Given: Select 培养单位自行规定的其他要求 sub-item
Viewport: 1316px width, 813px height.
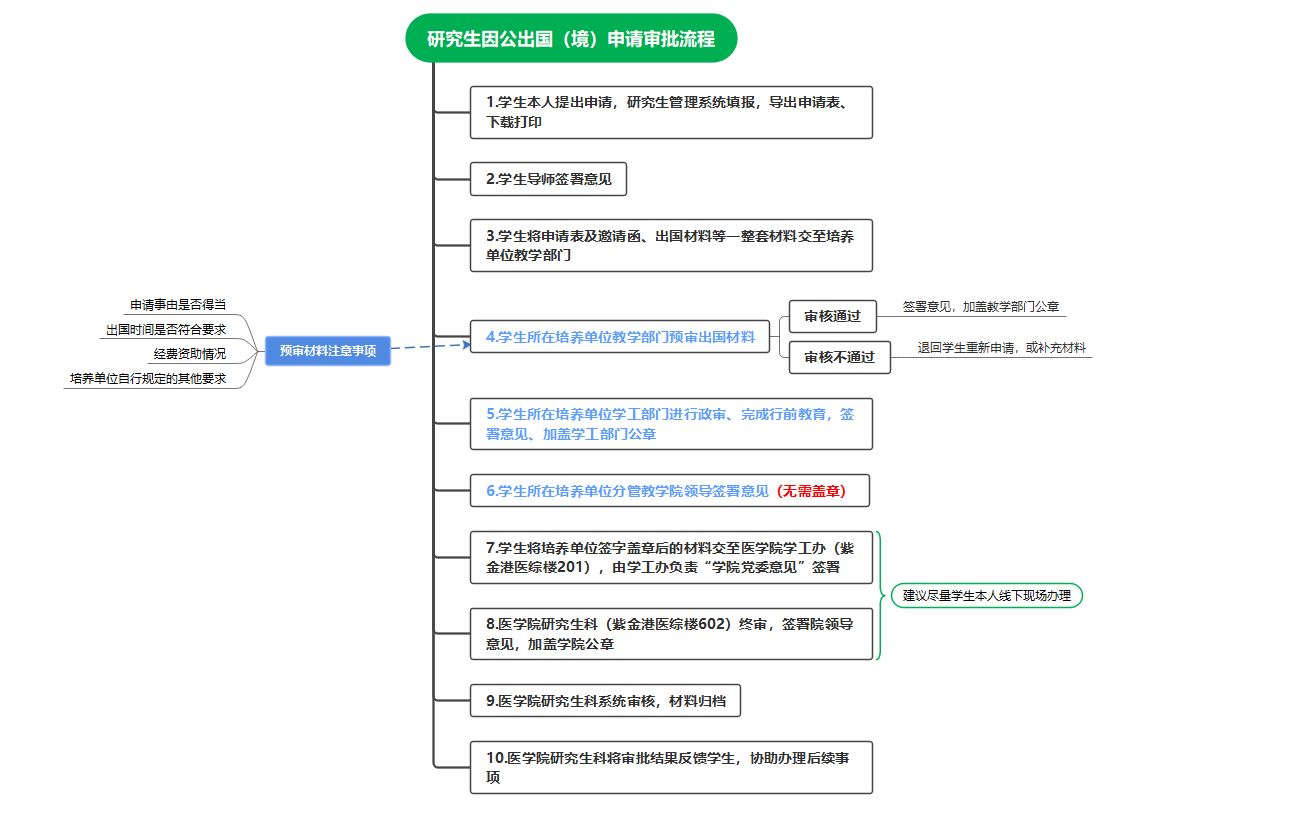Looking at the screenshot, I should click(147, 379).
